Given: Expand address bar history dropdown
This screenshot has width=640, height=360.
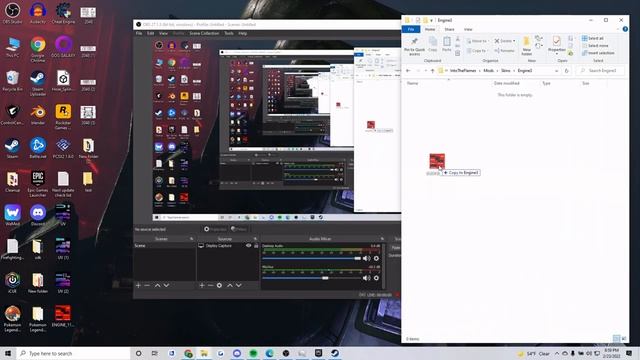Looking at the screenshot, I should pyautogui.click(x=557, y=71).
